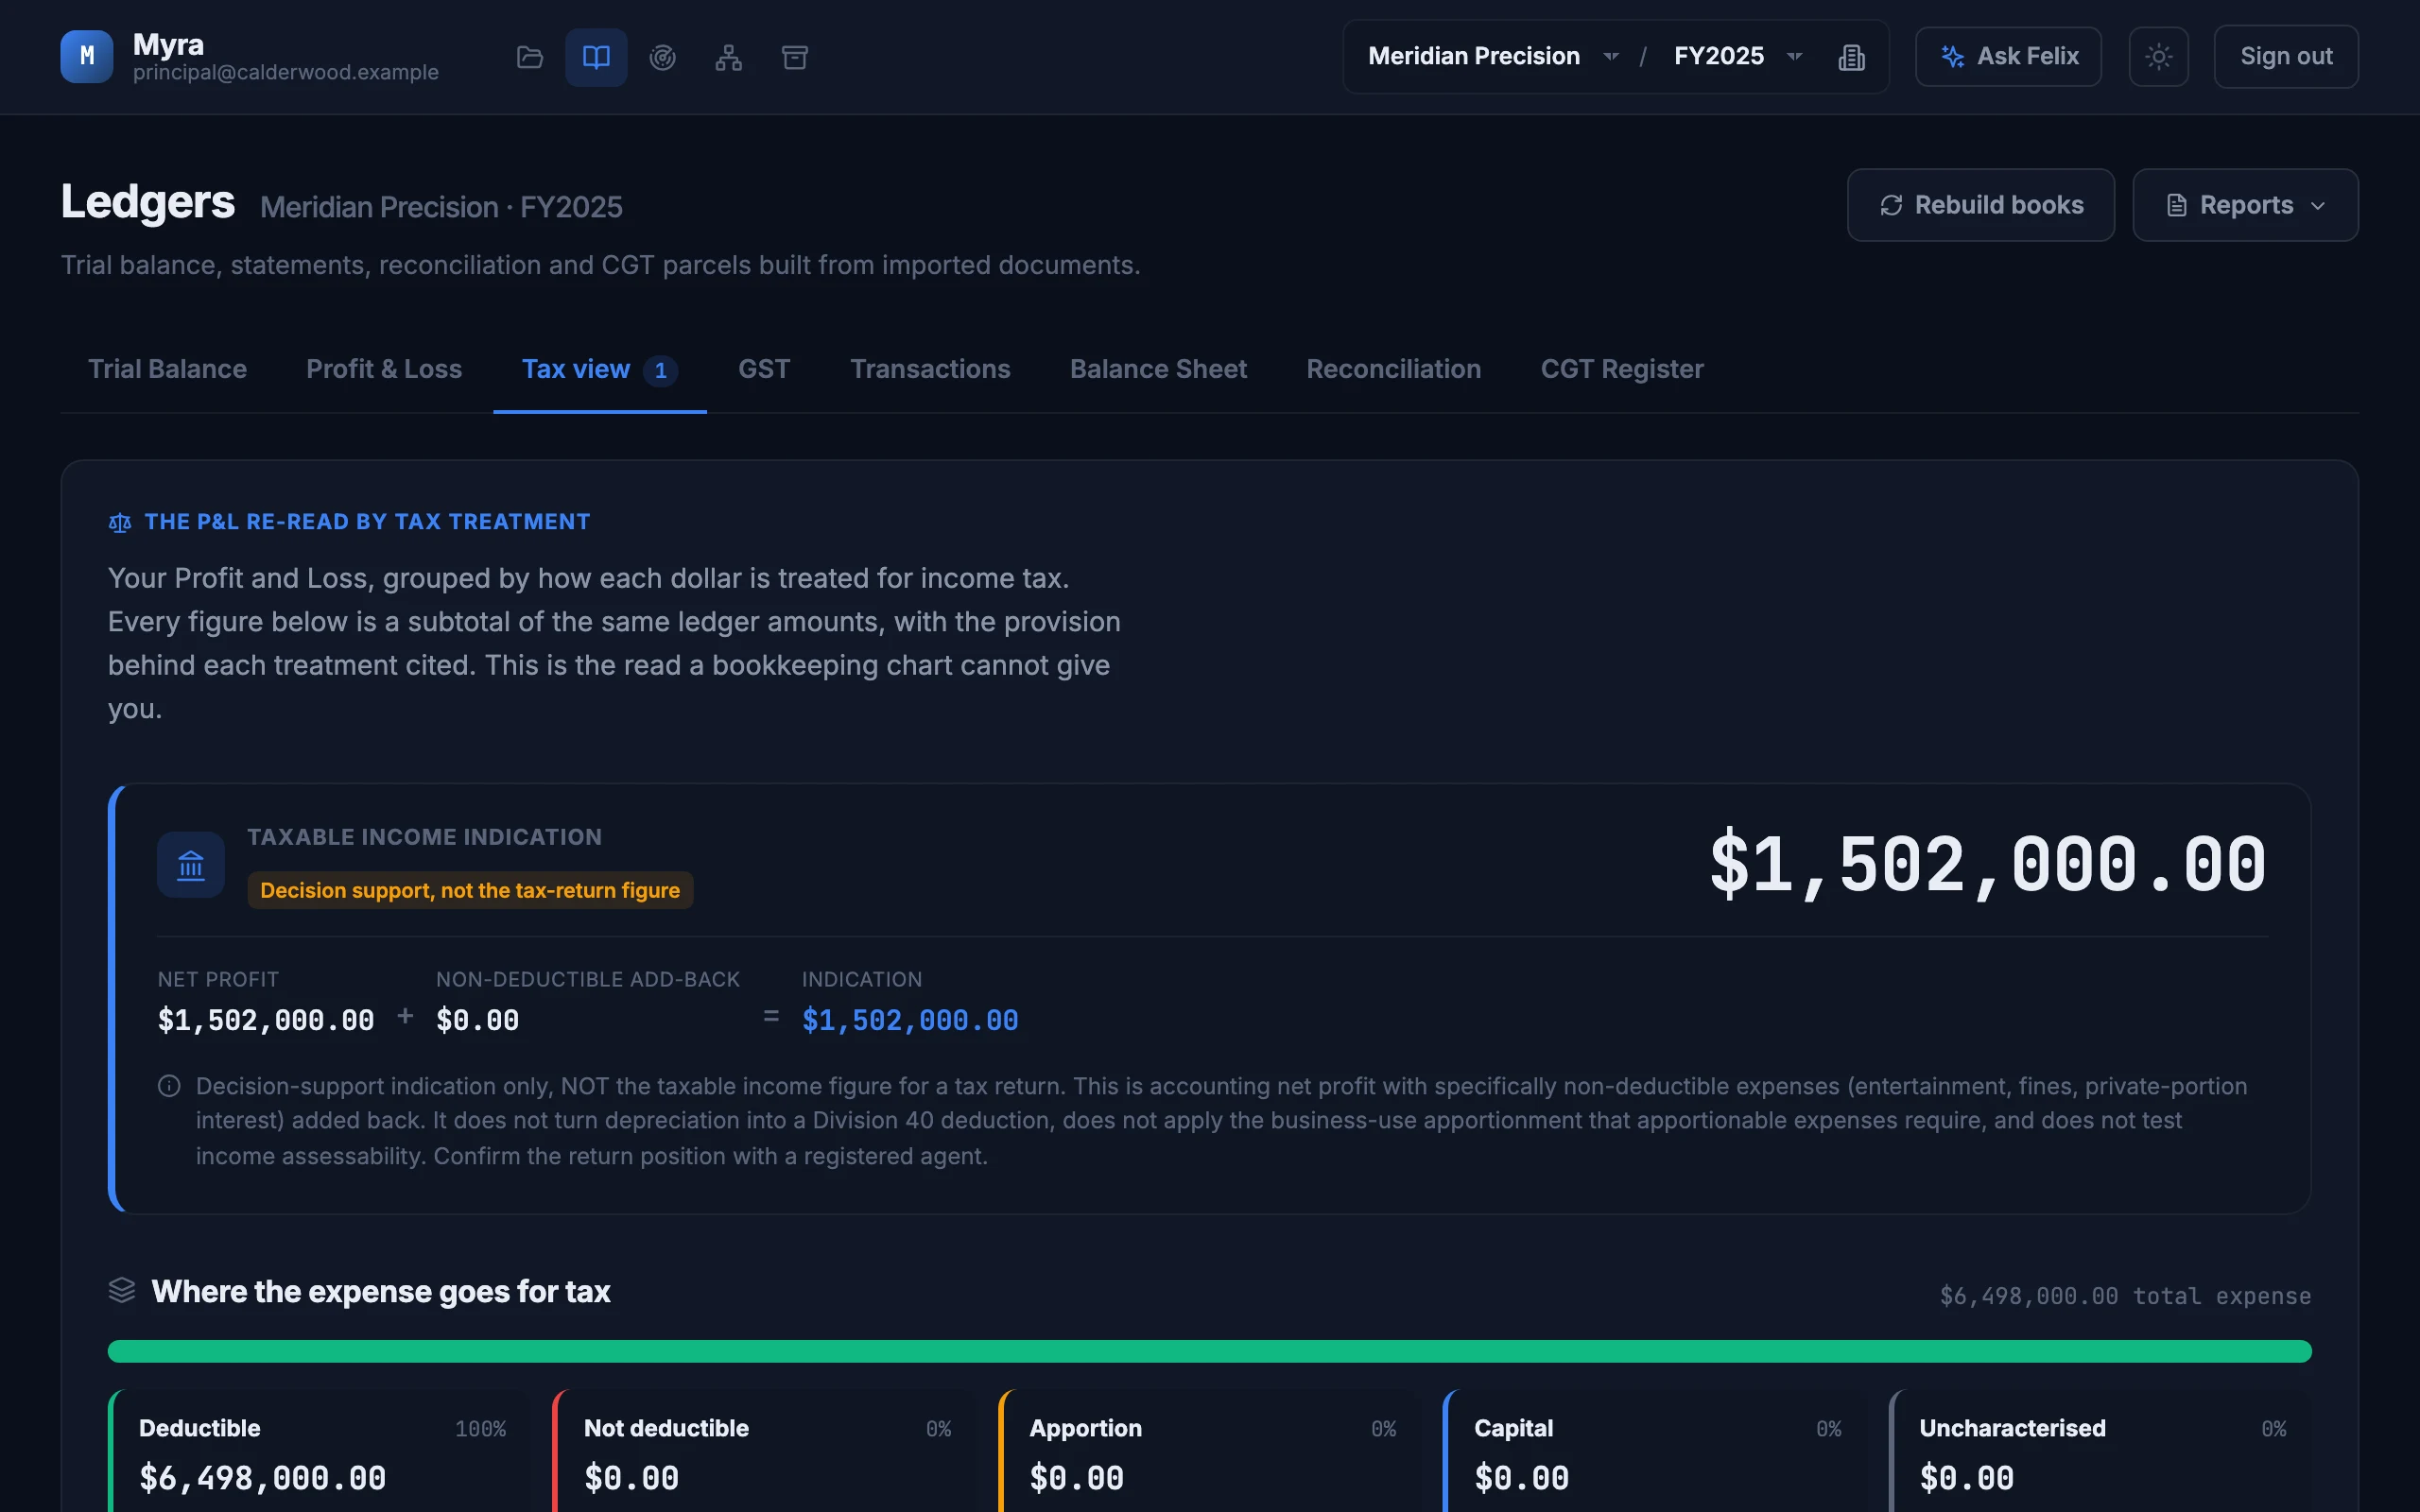
Task: Click the 'Where the expense goes for tax' heading
Action: (x=381, y=1291)
